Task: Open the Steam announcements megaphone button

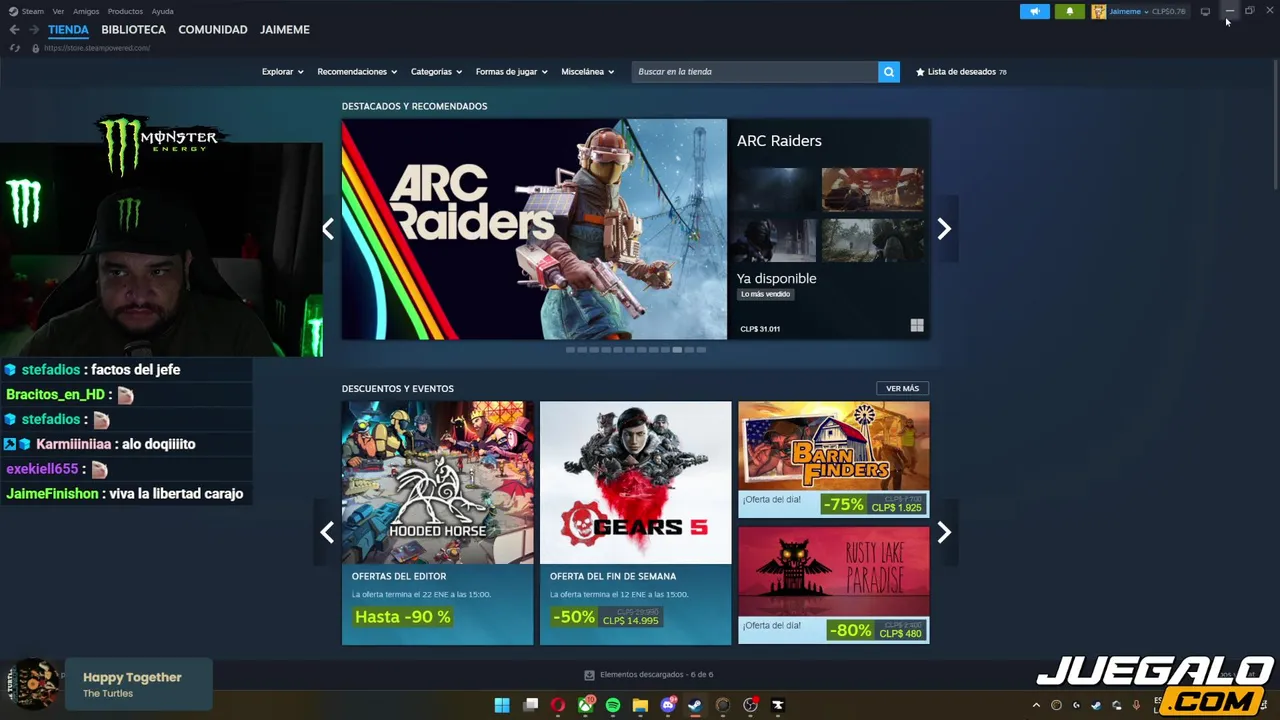Action: pos(1034,12)
